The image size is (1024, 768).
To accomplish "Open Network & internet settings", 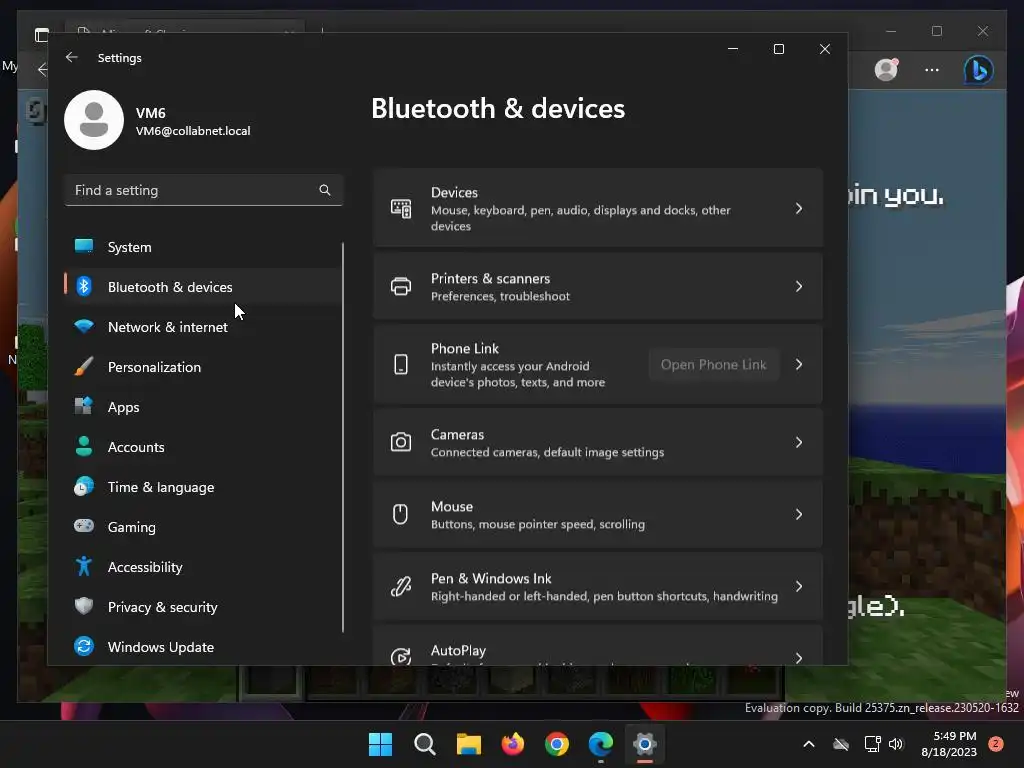I will click(202, 327).
